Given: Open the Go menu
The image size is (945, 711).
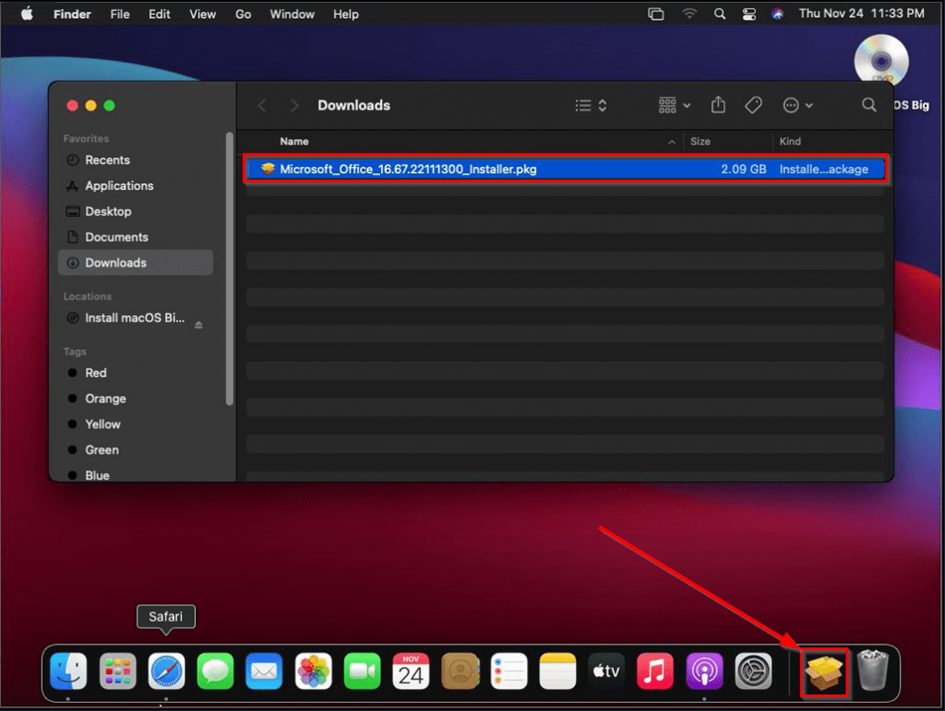Looking at the screenshot, I should (243, 14).
